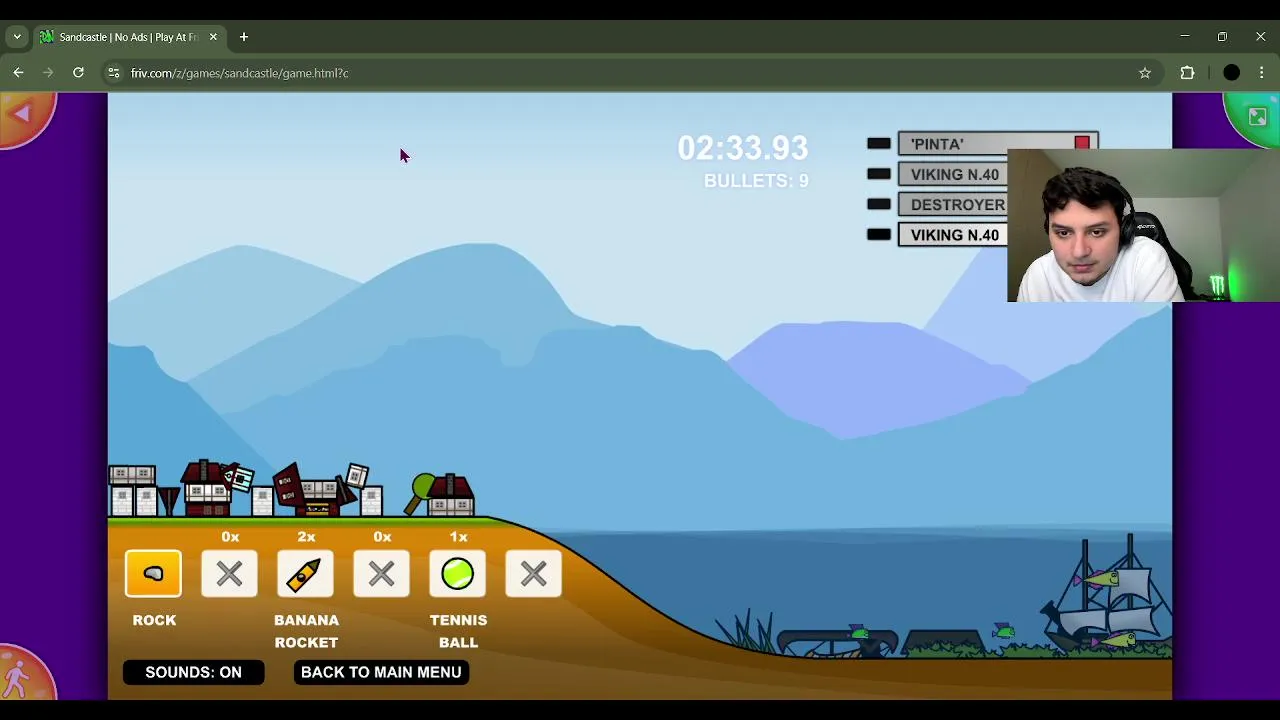Click the locked ammo slot right of Tennis Ball
Screen dimensions: 1280x720
(x=533, y=574)
